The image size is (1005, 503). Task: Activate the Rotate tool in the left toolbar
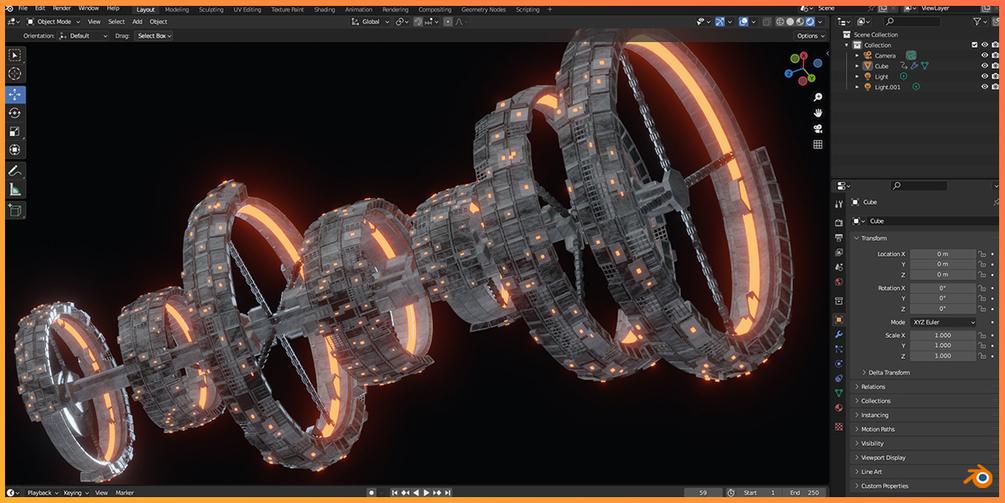click(15, 113)
